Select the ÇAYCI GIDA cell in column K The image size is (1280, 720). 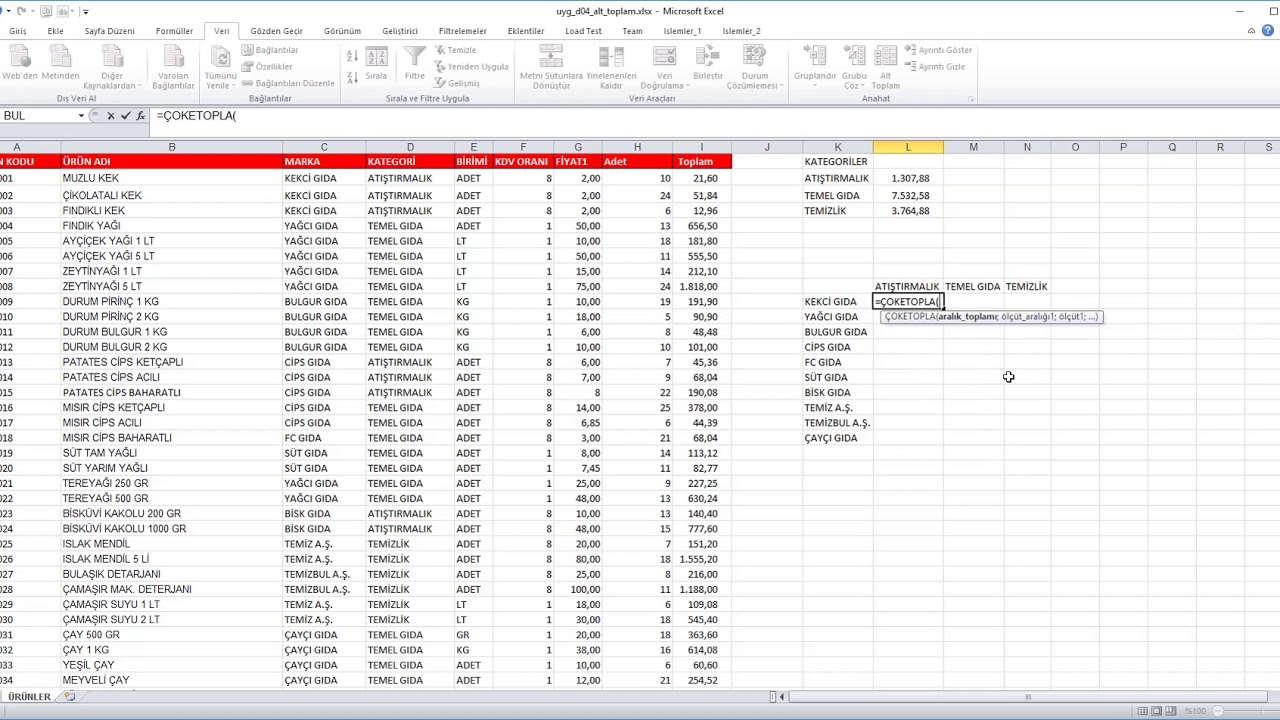tap(838, 438)
